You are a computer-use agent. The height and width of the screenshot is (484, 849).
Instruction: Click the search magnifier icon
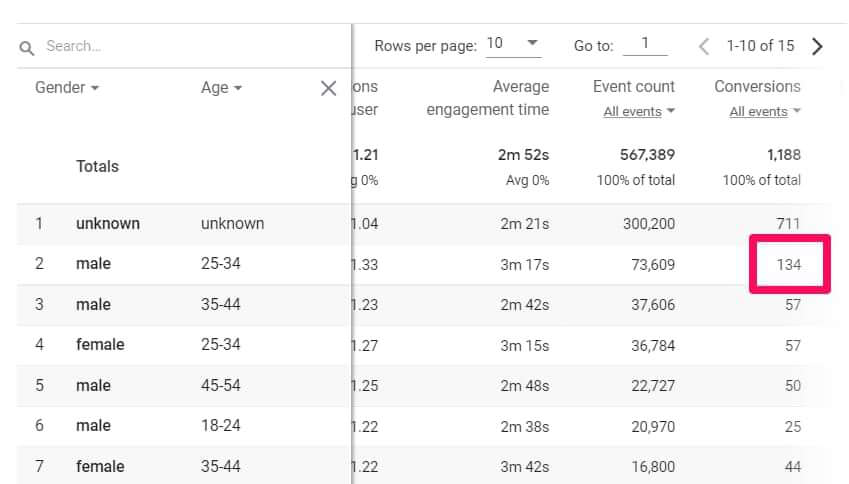[27, 47]
